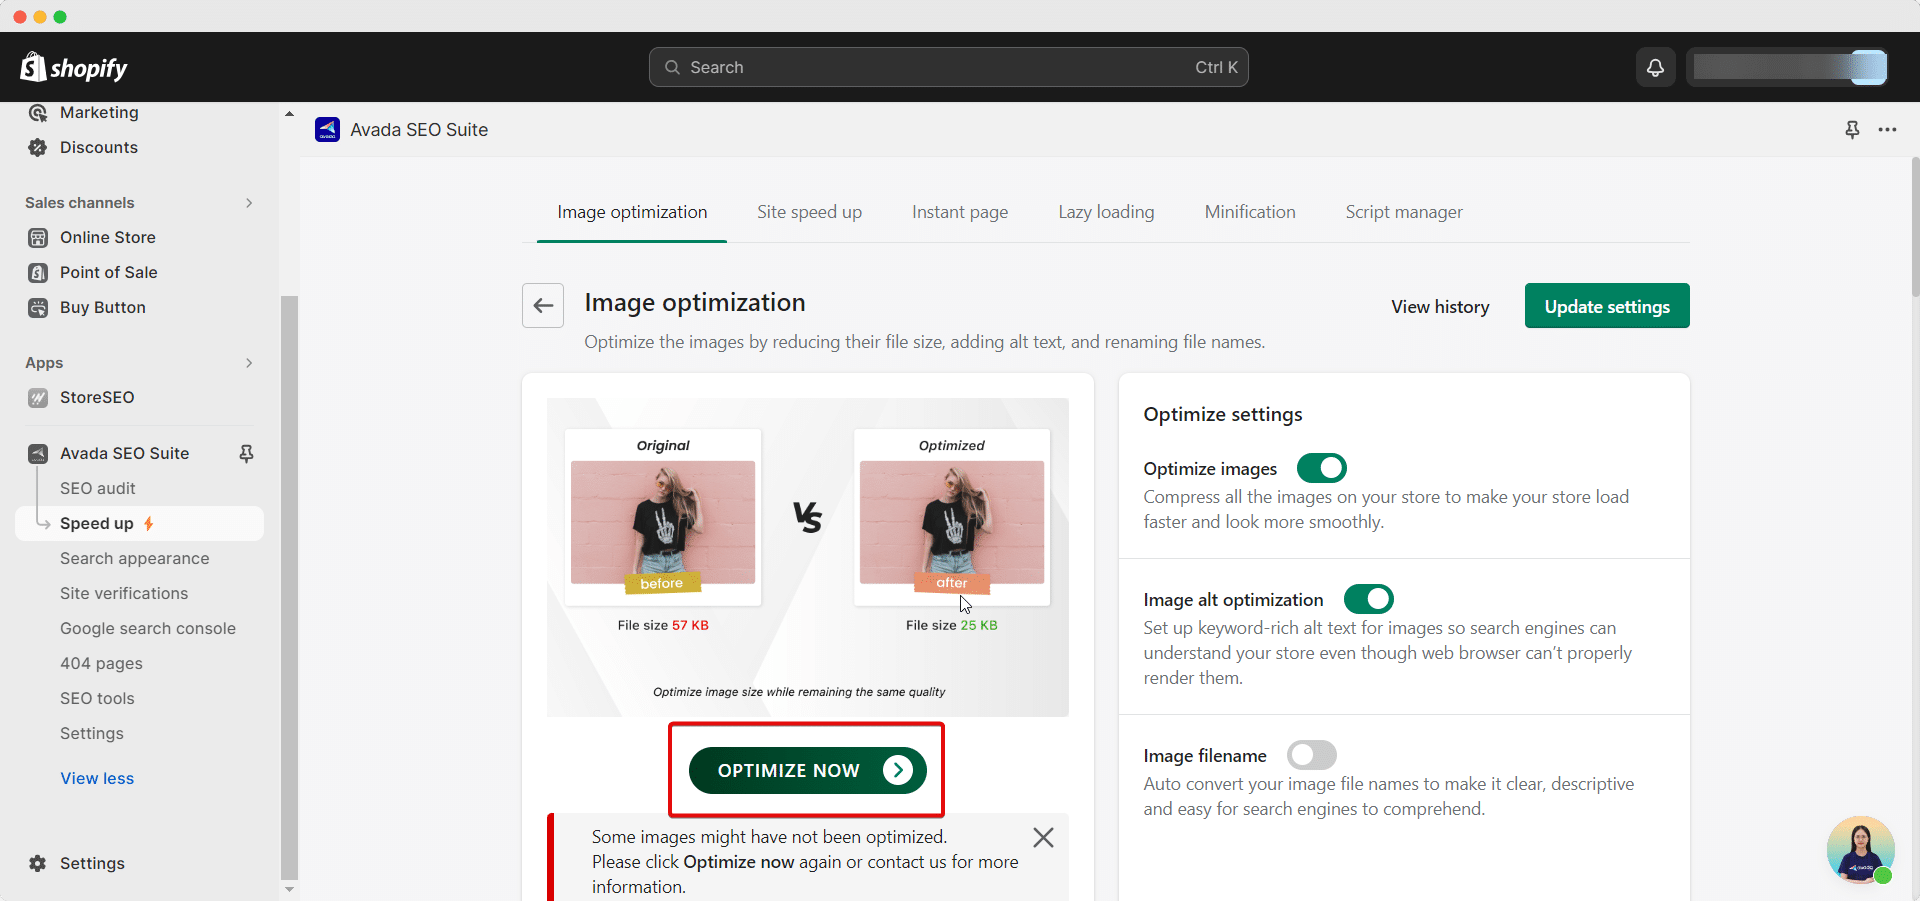Screen dimensions: 1920x901
Task: Open Avada Settings sub-item
Action: click(92, 734)
